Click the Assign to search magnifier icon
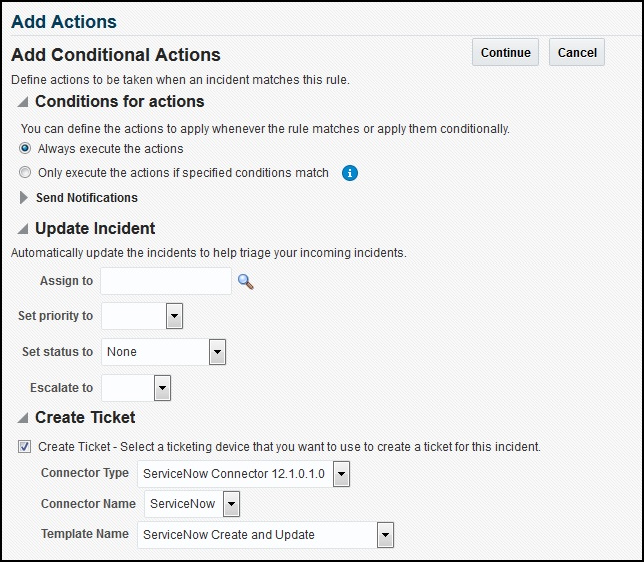Viewport: 644px width, 562px height. [246, 282]
